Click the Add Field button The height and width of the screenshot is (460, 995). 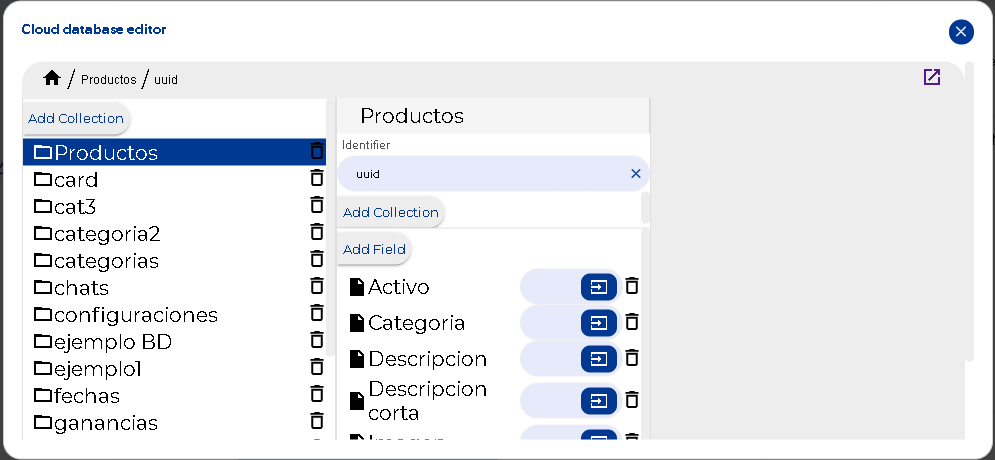(x=374, y=249)
